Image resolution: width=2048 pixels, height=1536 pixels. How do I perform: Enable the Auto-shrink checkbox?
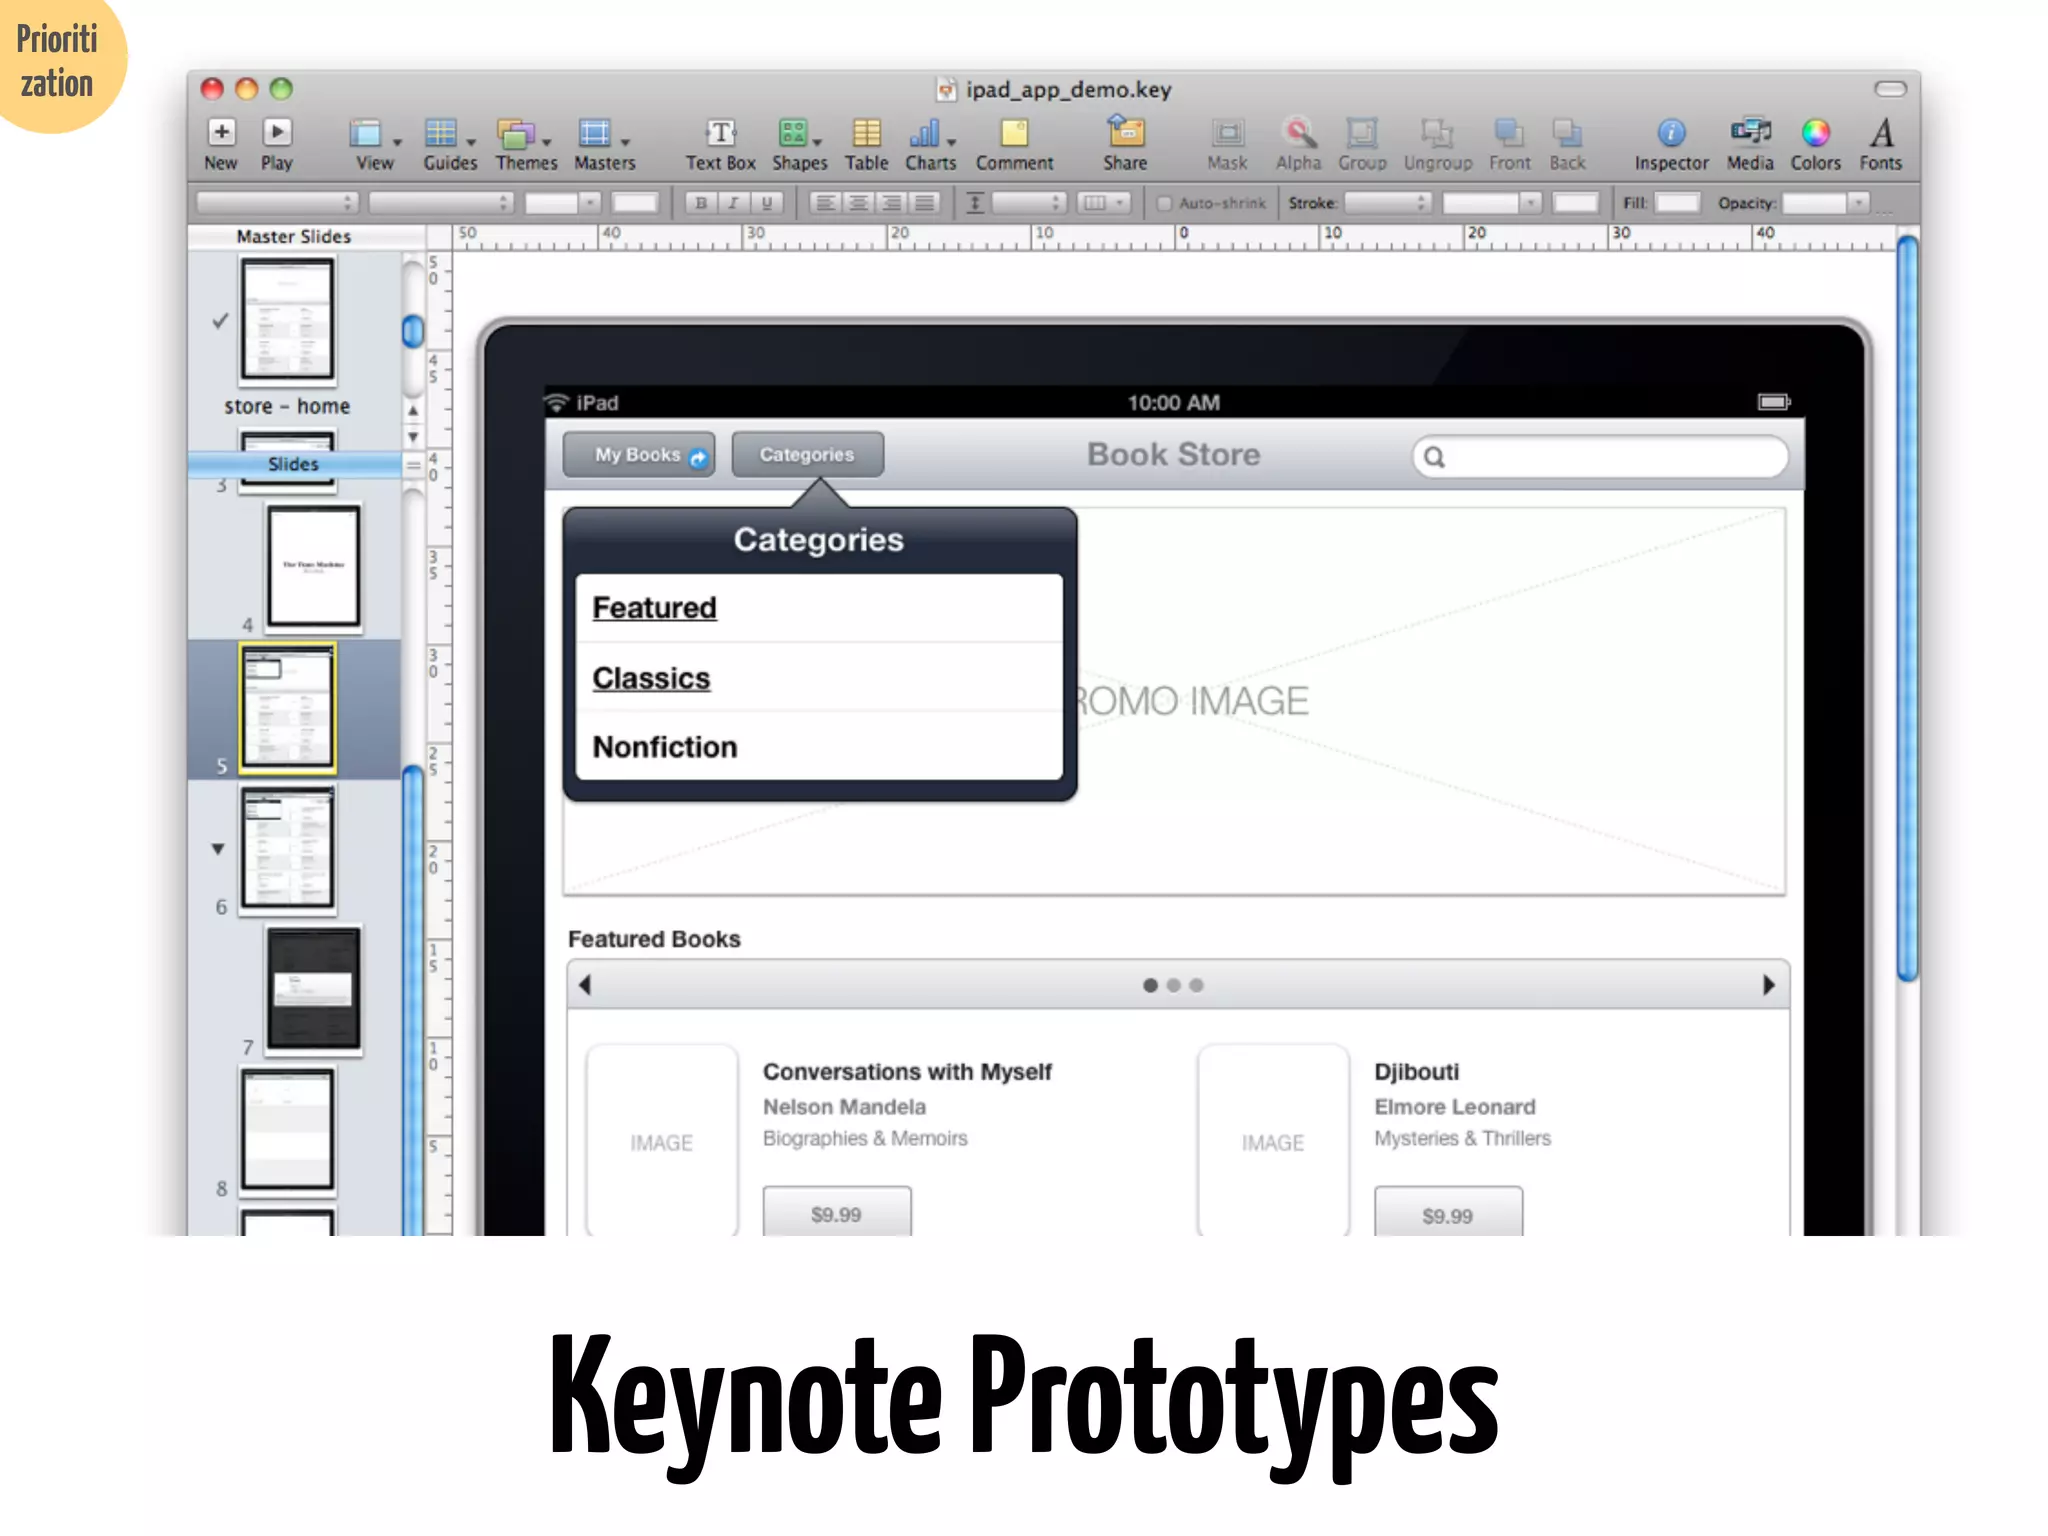point(1164,203)
